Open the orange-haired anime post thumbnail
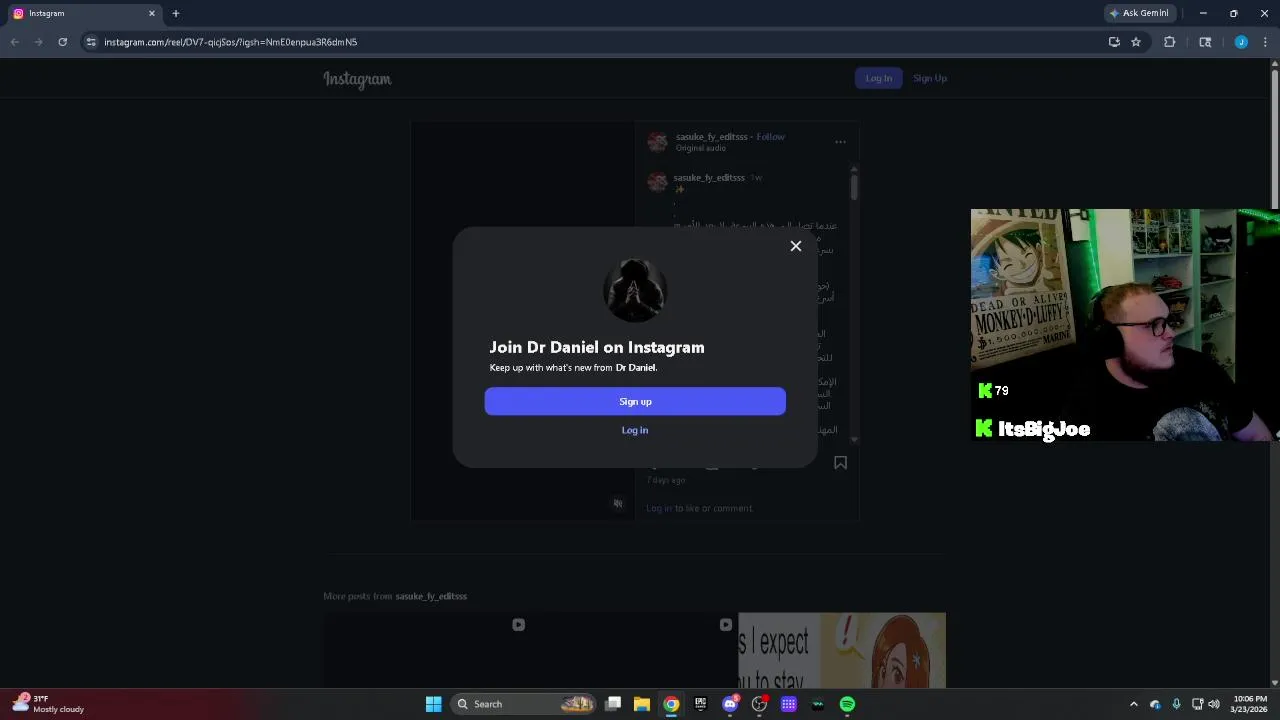 click(x=841, y=650)
